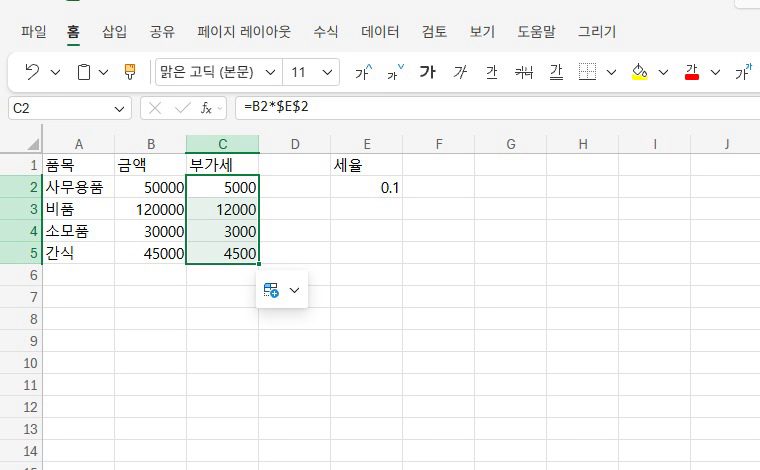This screenshot has height=470, width=760.
Task: Click cell containing 소모품
Action: pos(79,231)
